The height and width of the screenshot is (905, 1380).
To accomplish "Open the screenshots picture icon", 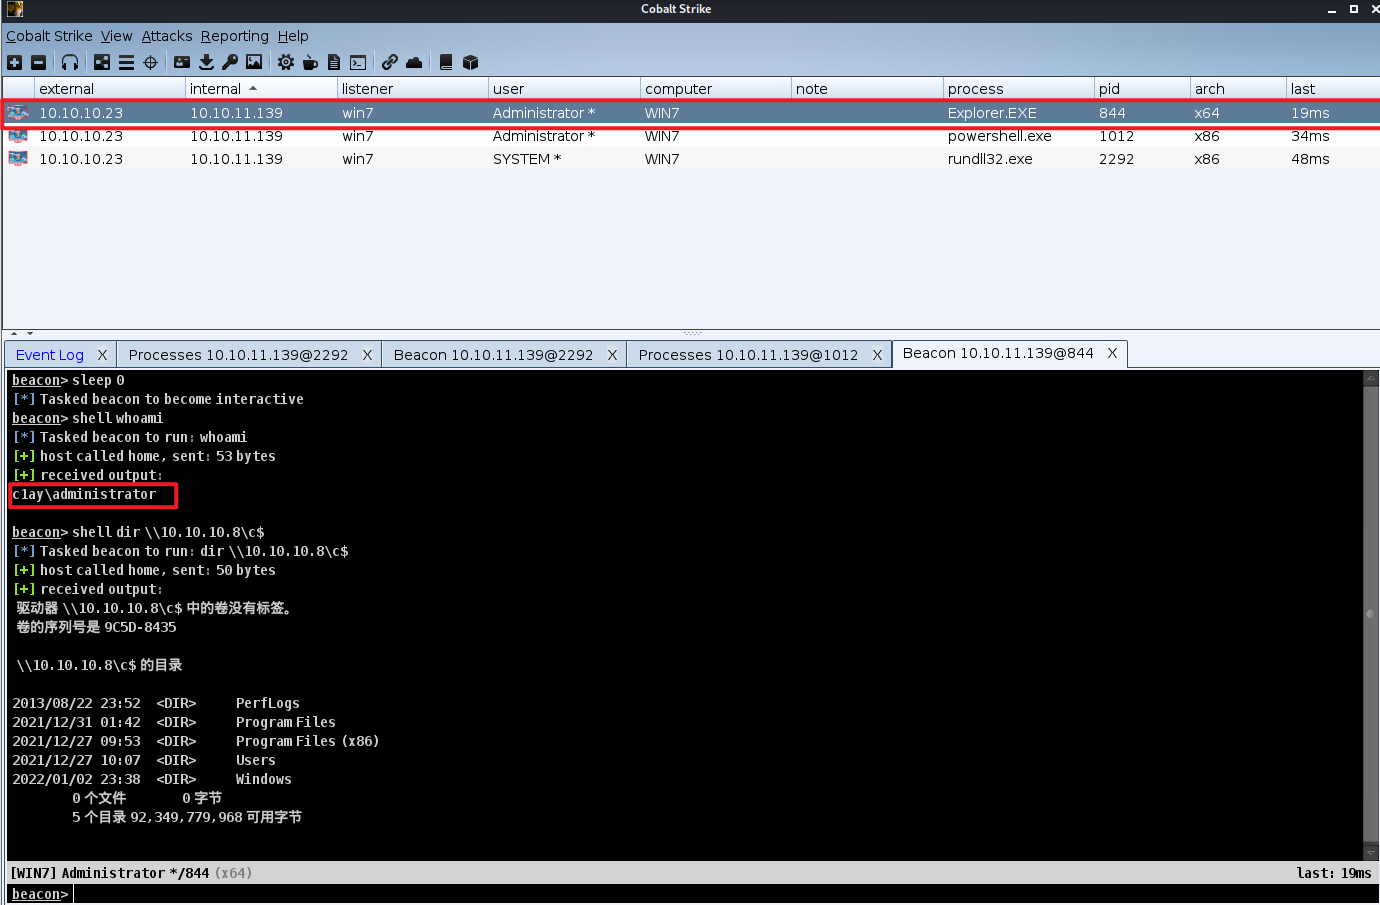I will [254, 62].
